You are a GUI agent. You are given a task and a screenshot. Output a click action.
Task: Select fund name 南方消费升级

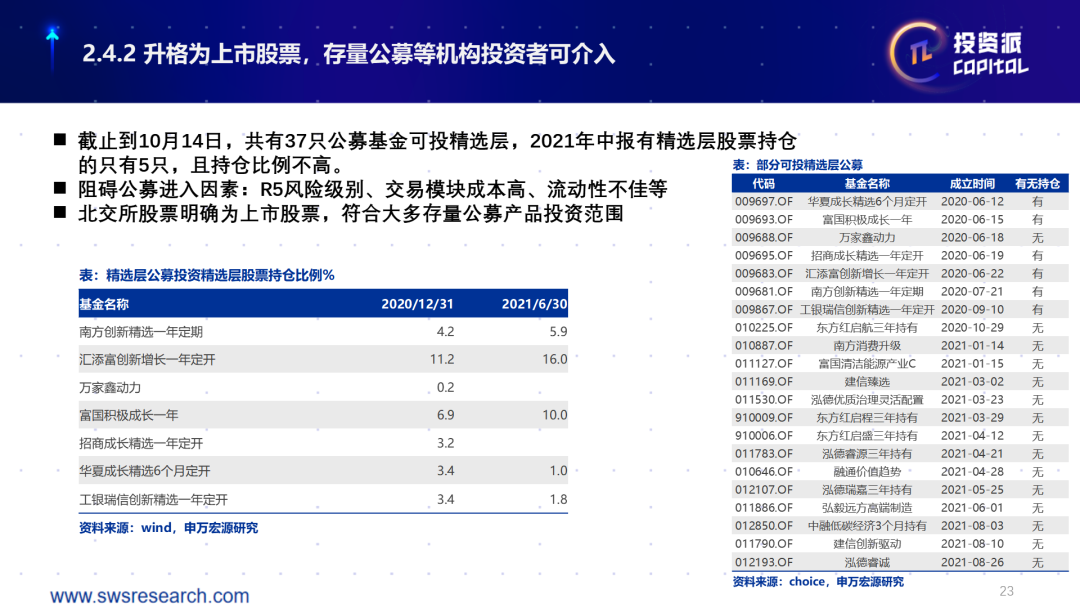click(x=866, y=346)
